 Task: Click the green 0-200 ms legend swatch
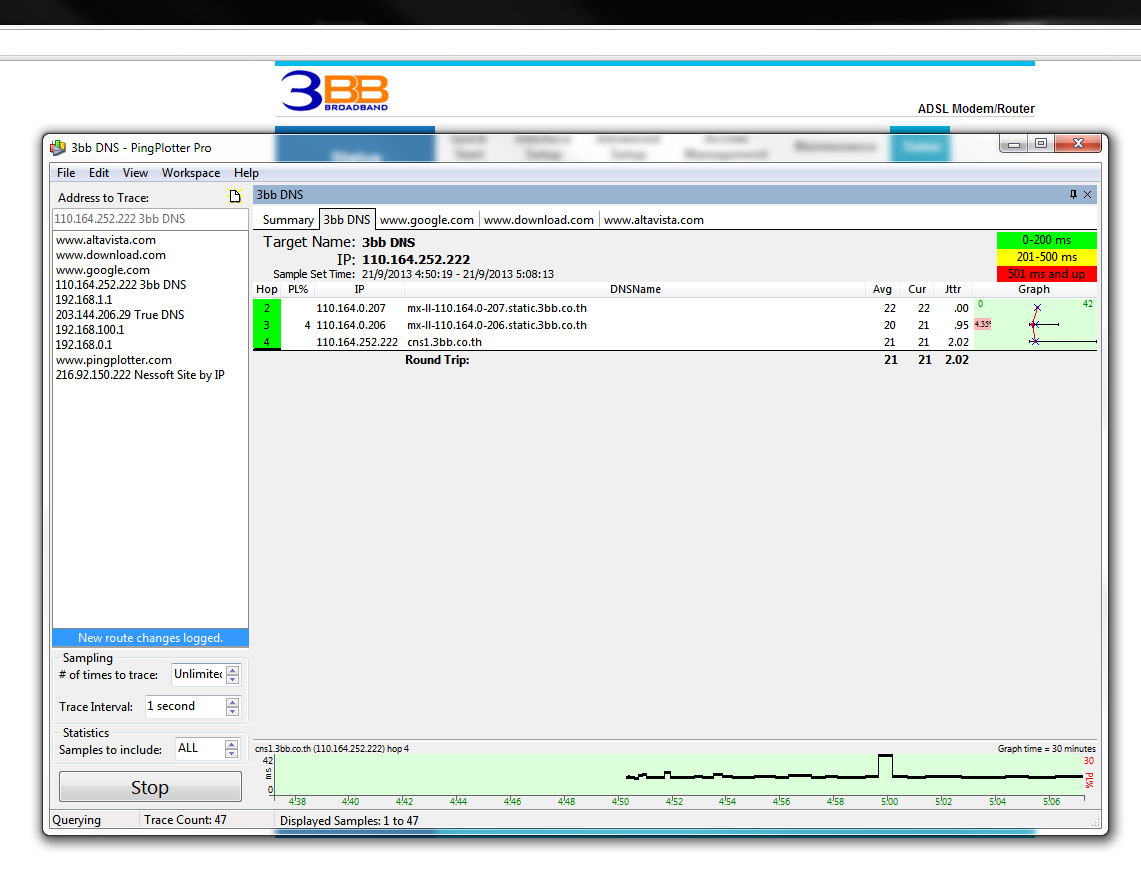pyautogui.click(x=1046, y=241)
